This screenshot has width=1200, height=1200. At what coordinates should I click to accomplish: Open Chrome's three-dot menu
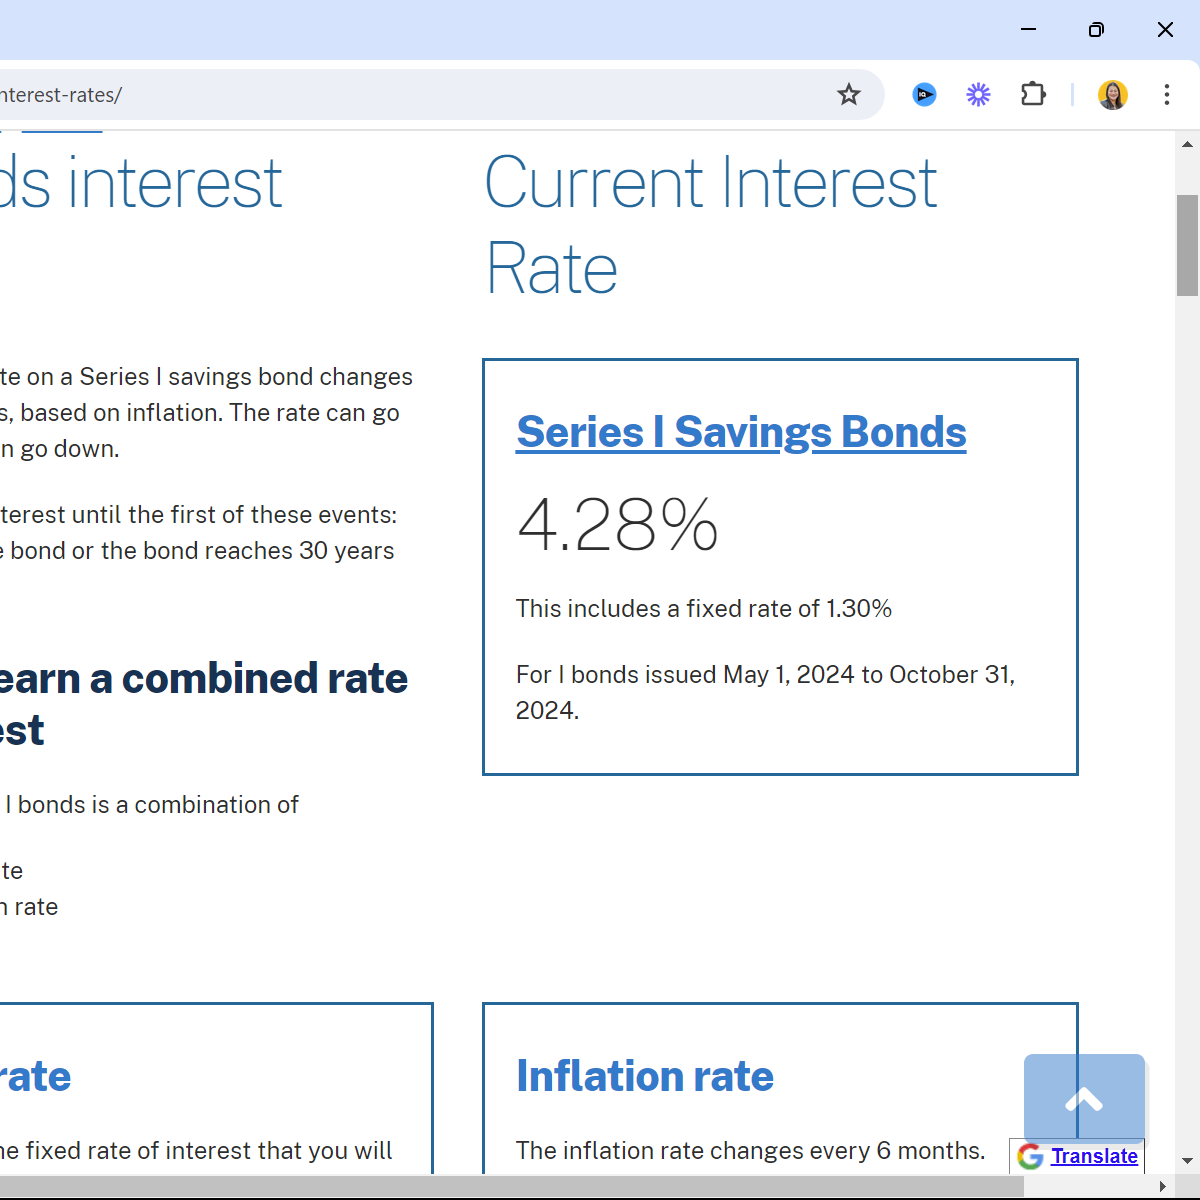point(1166,95)
